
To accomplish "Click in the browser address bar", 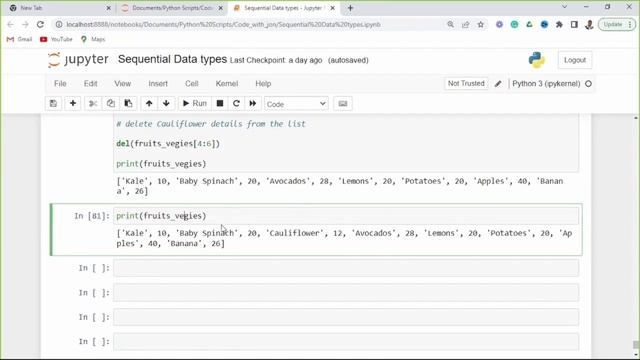I will pos(253,24).
